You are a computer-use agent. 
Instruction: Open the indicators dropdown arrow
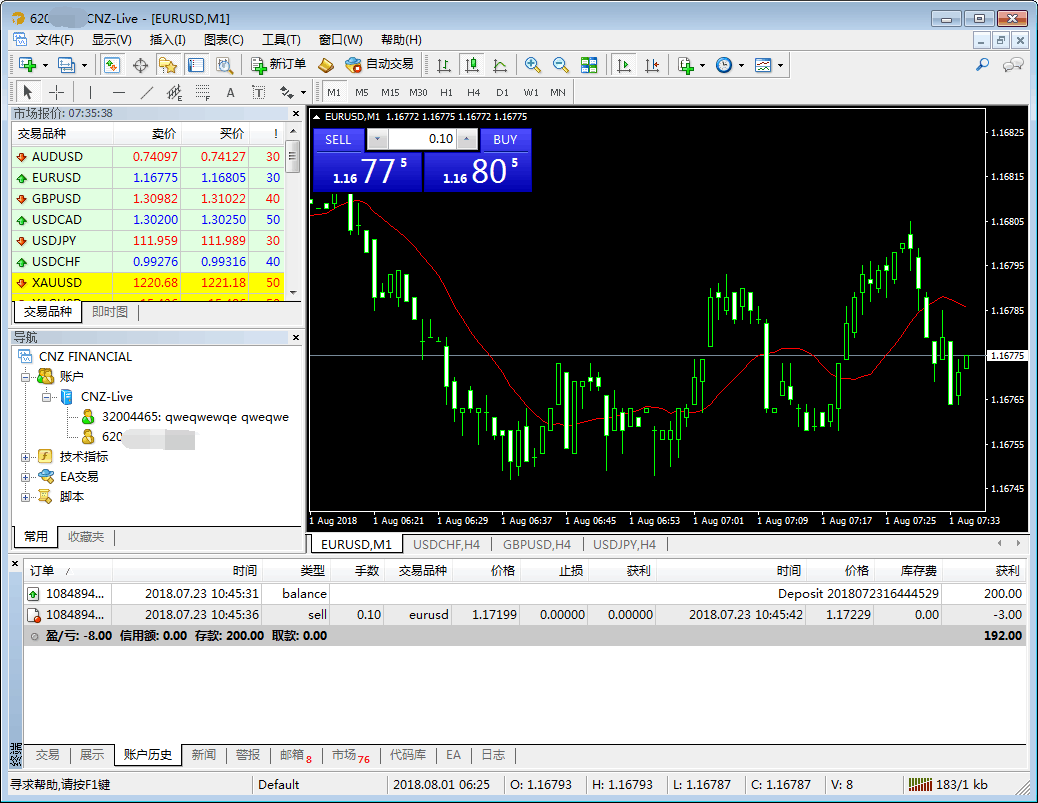[x=702, y=65]
